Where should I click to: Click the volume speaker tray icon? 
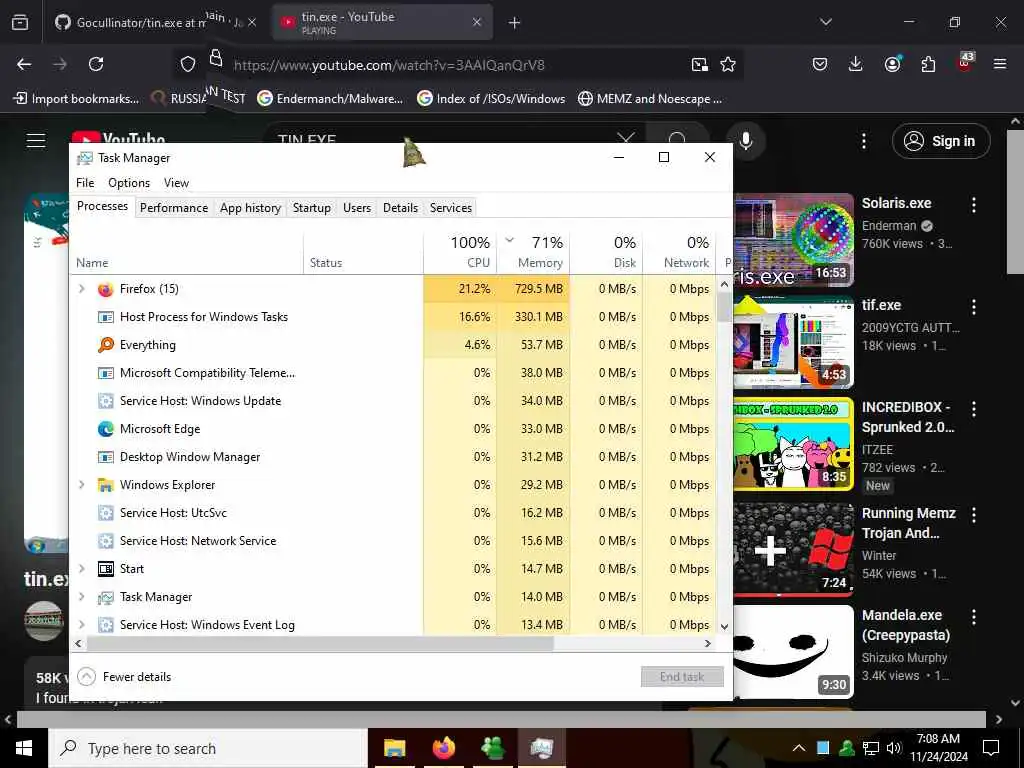pyautogui.click(x=894, y=748)
